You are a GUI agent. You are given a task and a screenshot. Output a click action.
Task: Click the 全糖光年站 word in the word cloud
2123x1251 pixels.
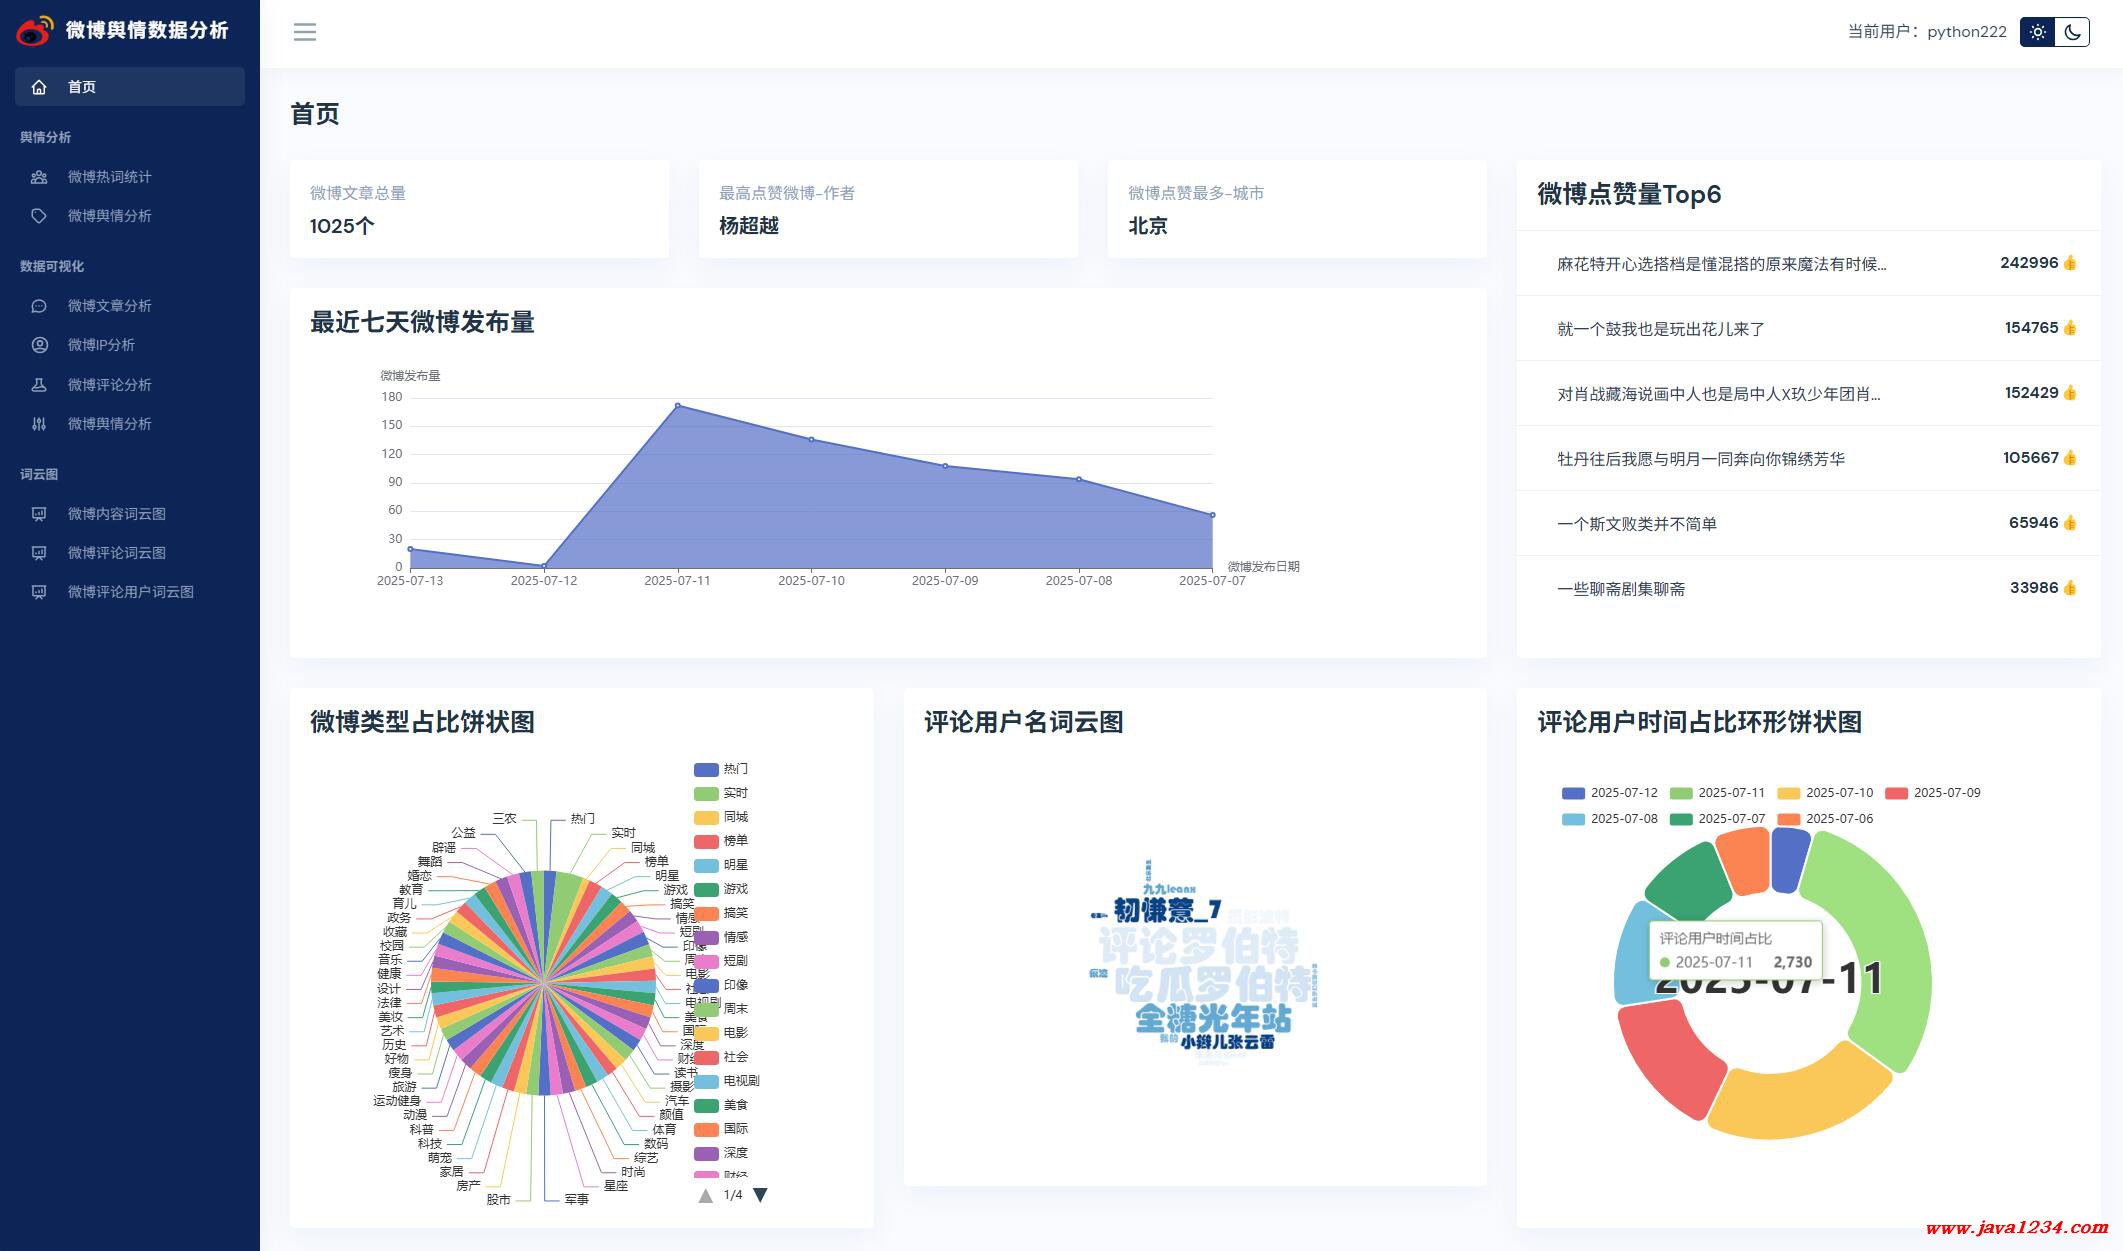coord(1213,1019)
